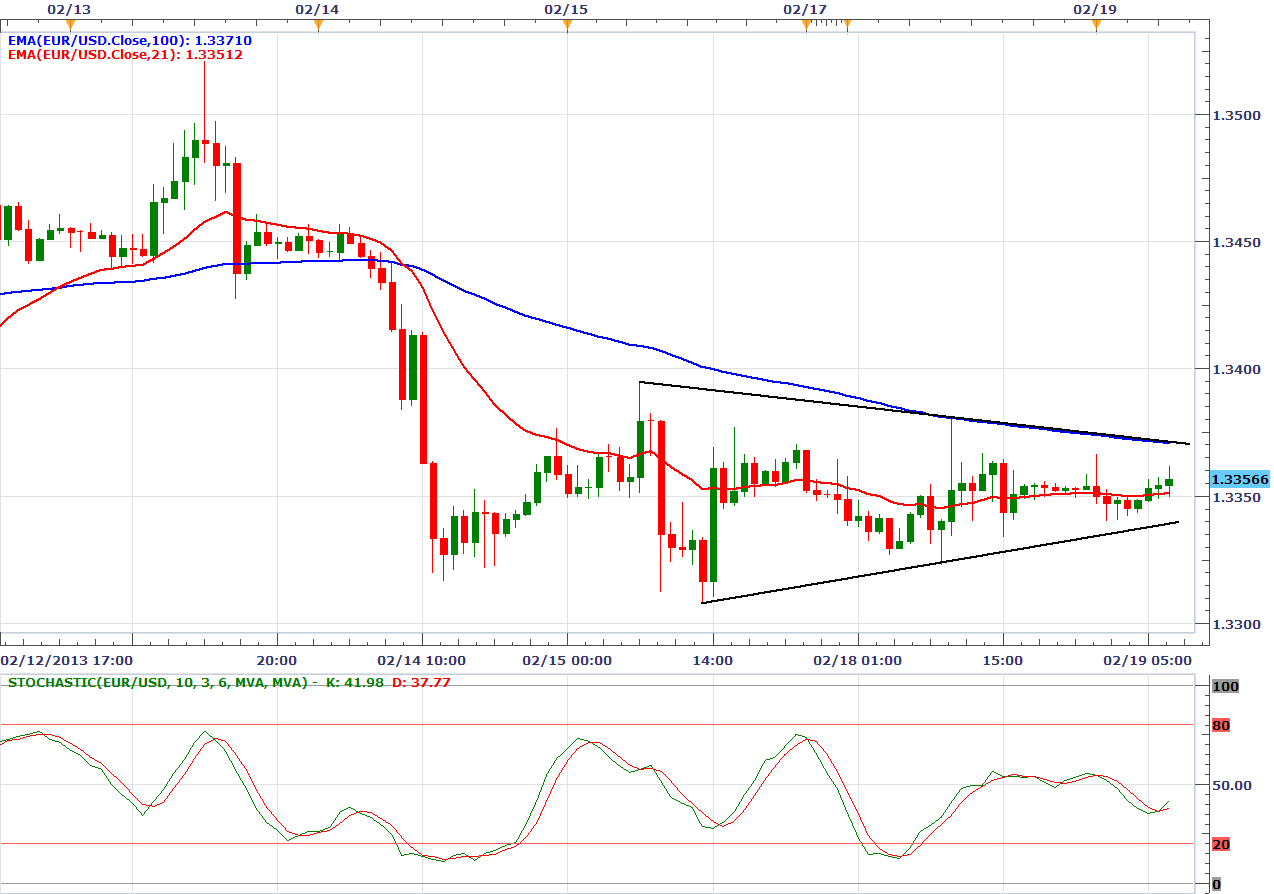
Task: Select the red EMA 21 indicator label
Action: [x=125, y=55]
